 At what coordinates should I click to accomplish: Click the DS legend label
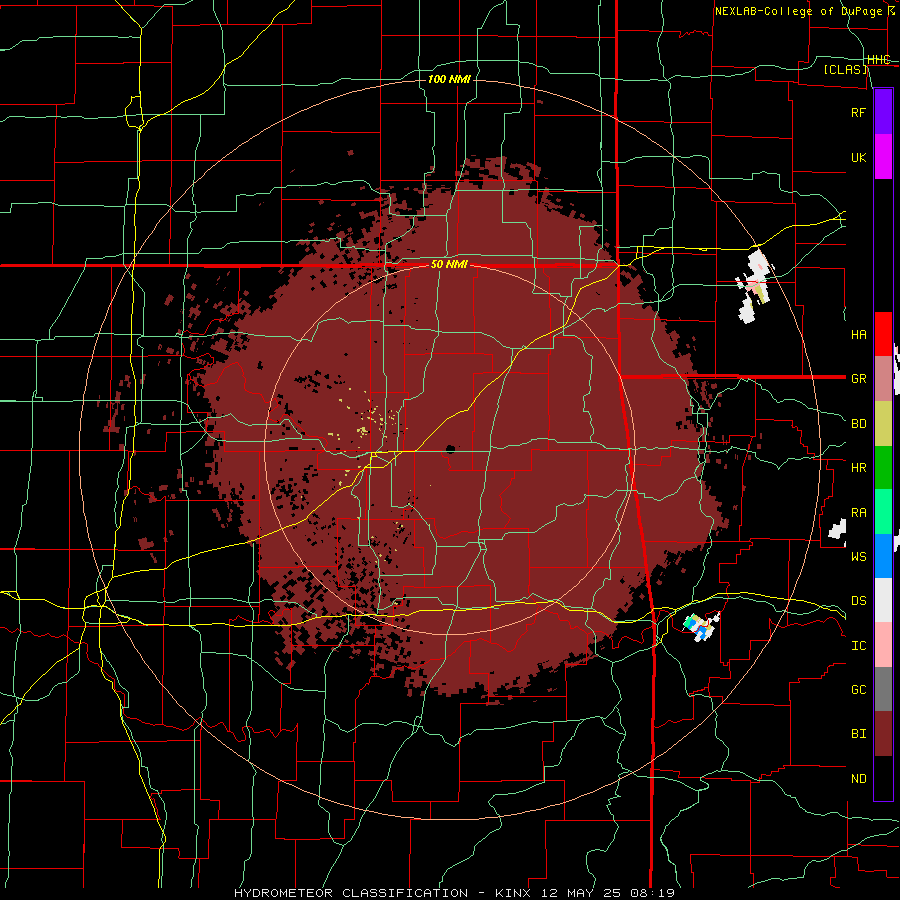pyautogui.click(x=858, y=600)
